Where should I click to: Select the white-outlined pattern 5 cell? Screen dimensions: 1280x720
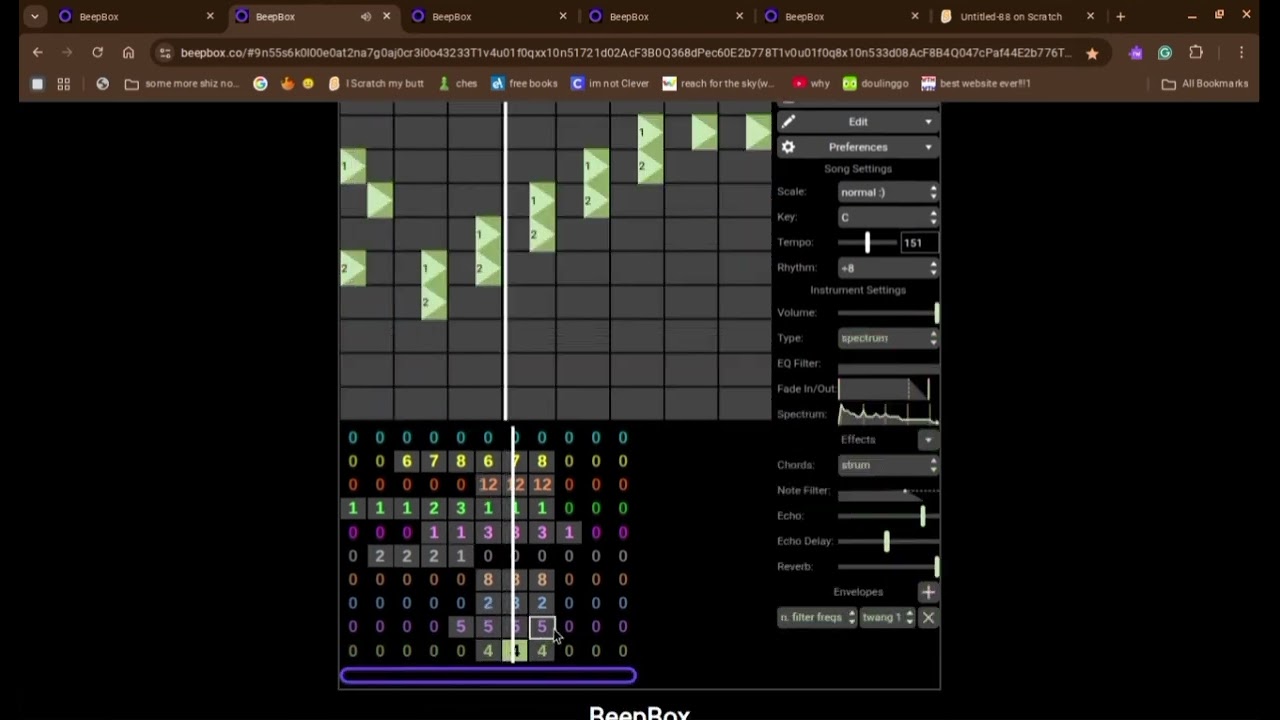point(542,627)
